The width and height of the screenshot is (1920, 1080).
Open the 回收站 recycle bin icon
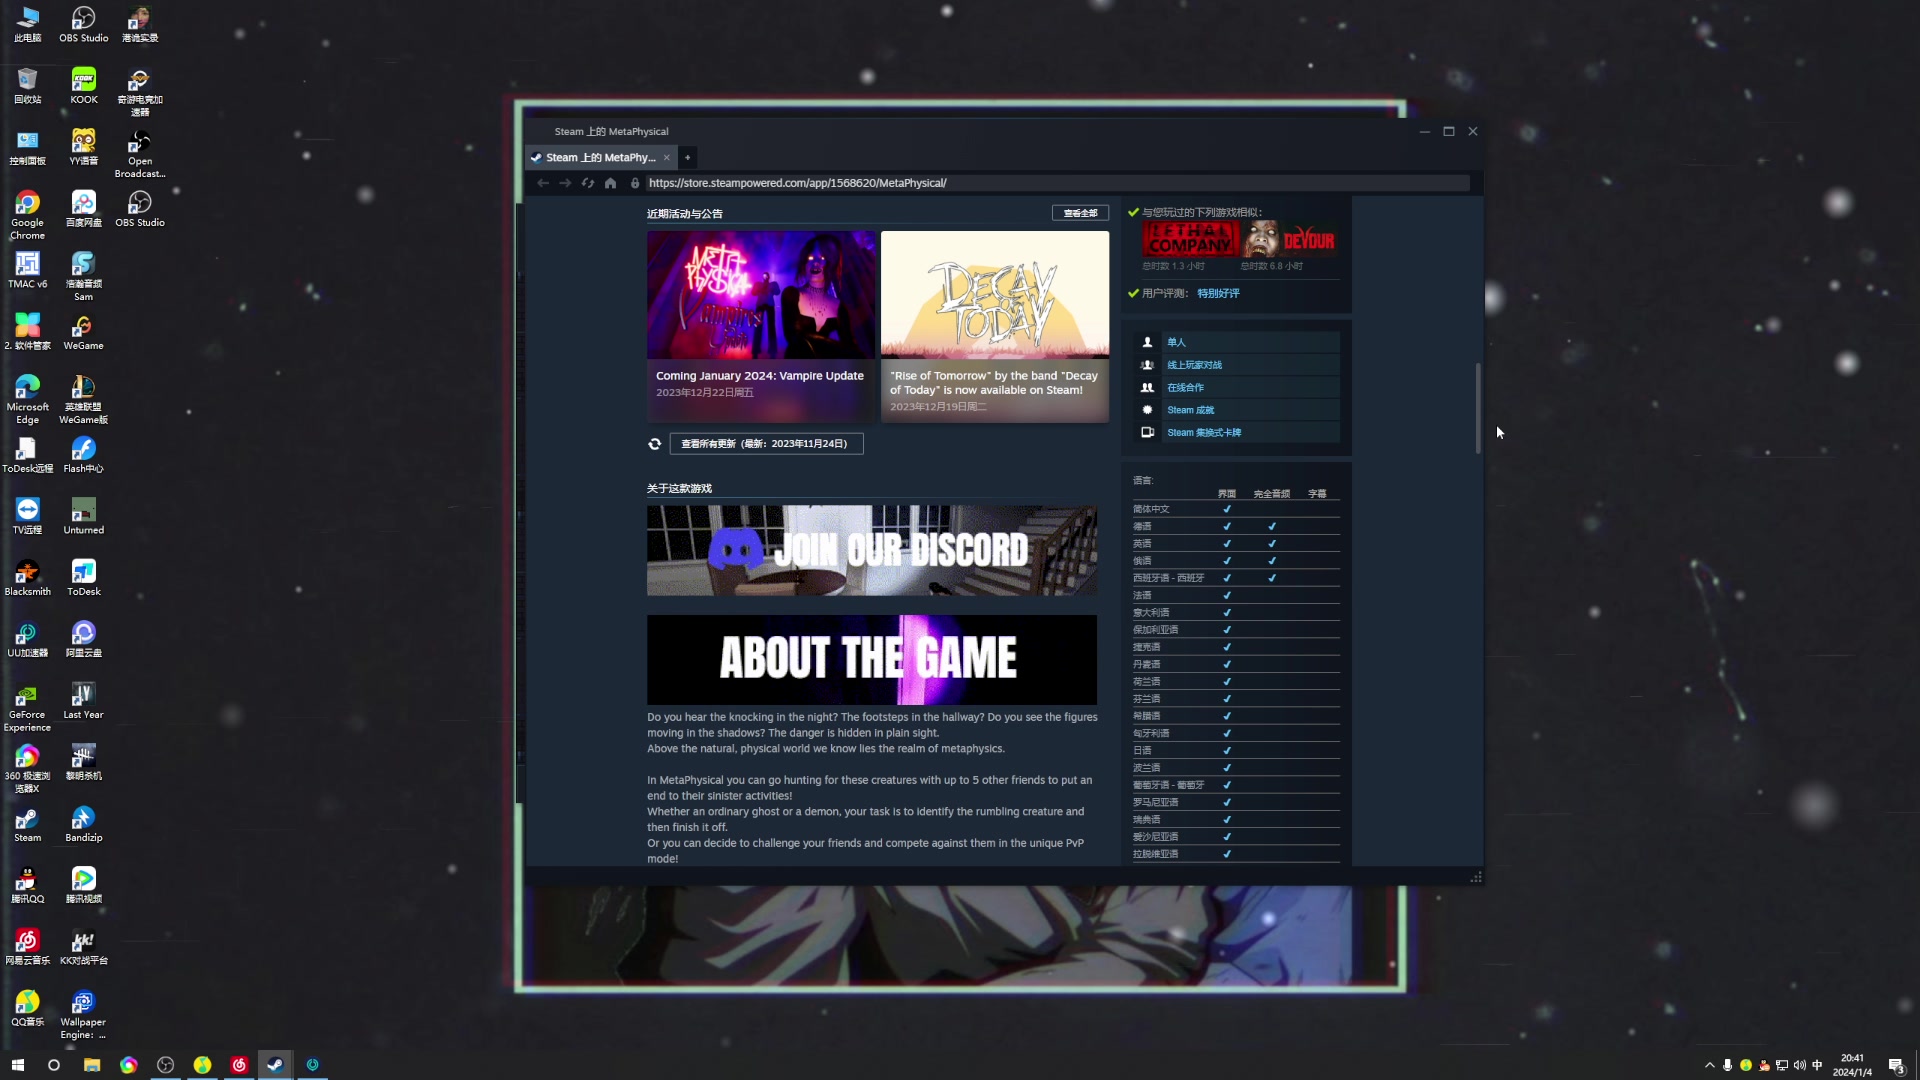[x=28, y=86]
